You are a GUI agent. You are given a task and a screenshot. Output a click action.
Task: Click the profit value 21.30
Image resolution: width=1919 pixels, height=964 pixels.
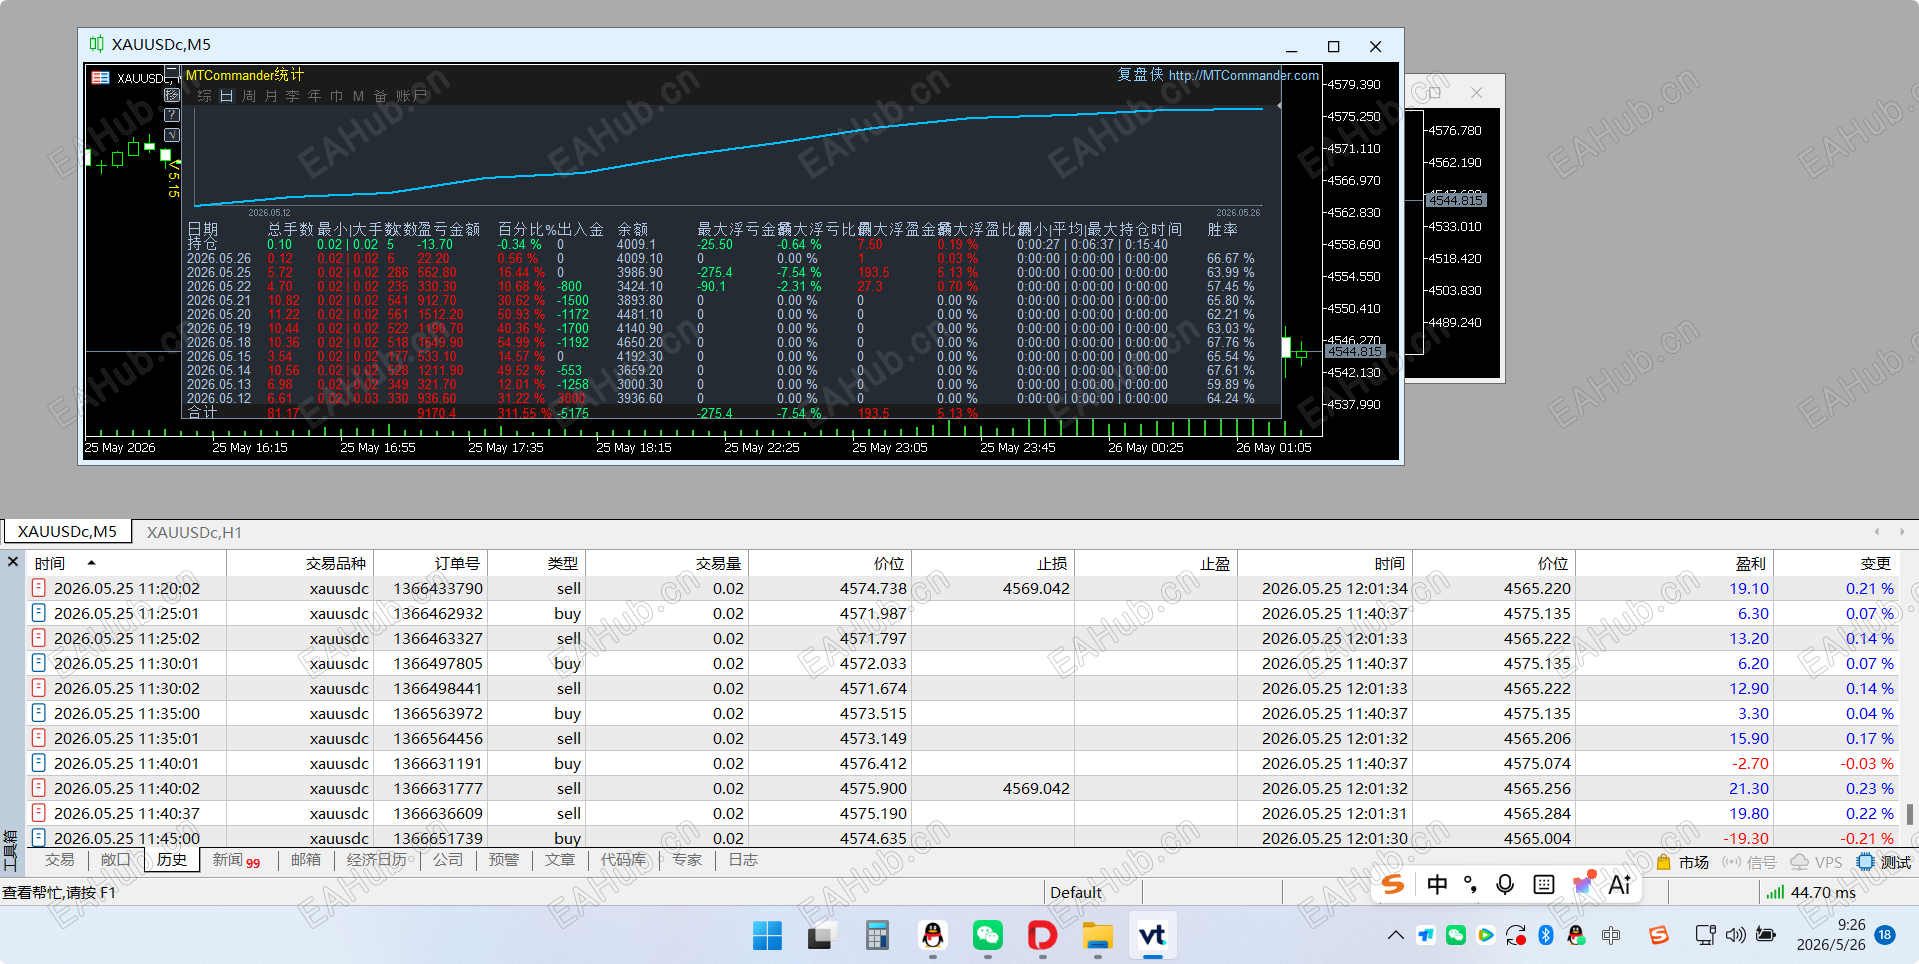coord(1749,788)
